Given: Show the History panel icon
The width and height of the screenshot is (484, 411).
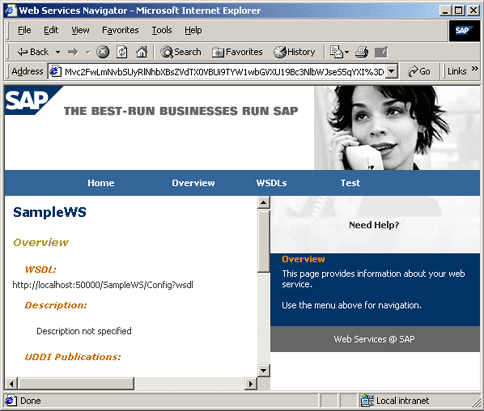Looking at the screenshot, I should pos(294,52).
